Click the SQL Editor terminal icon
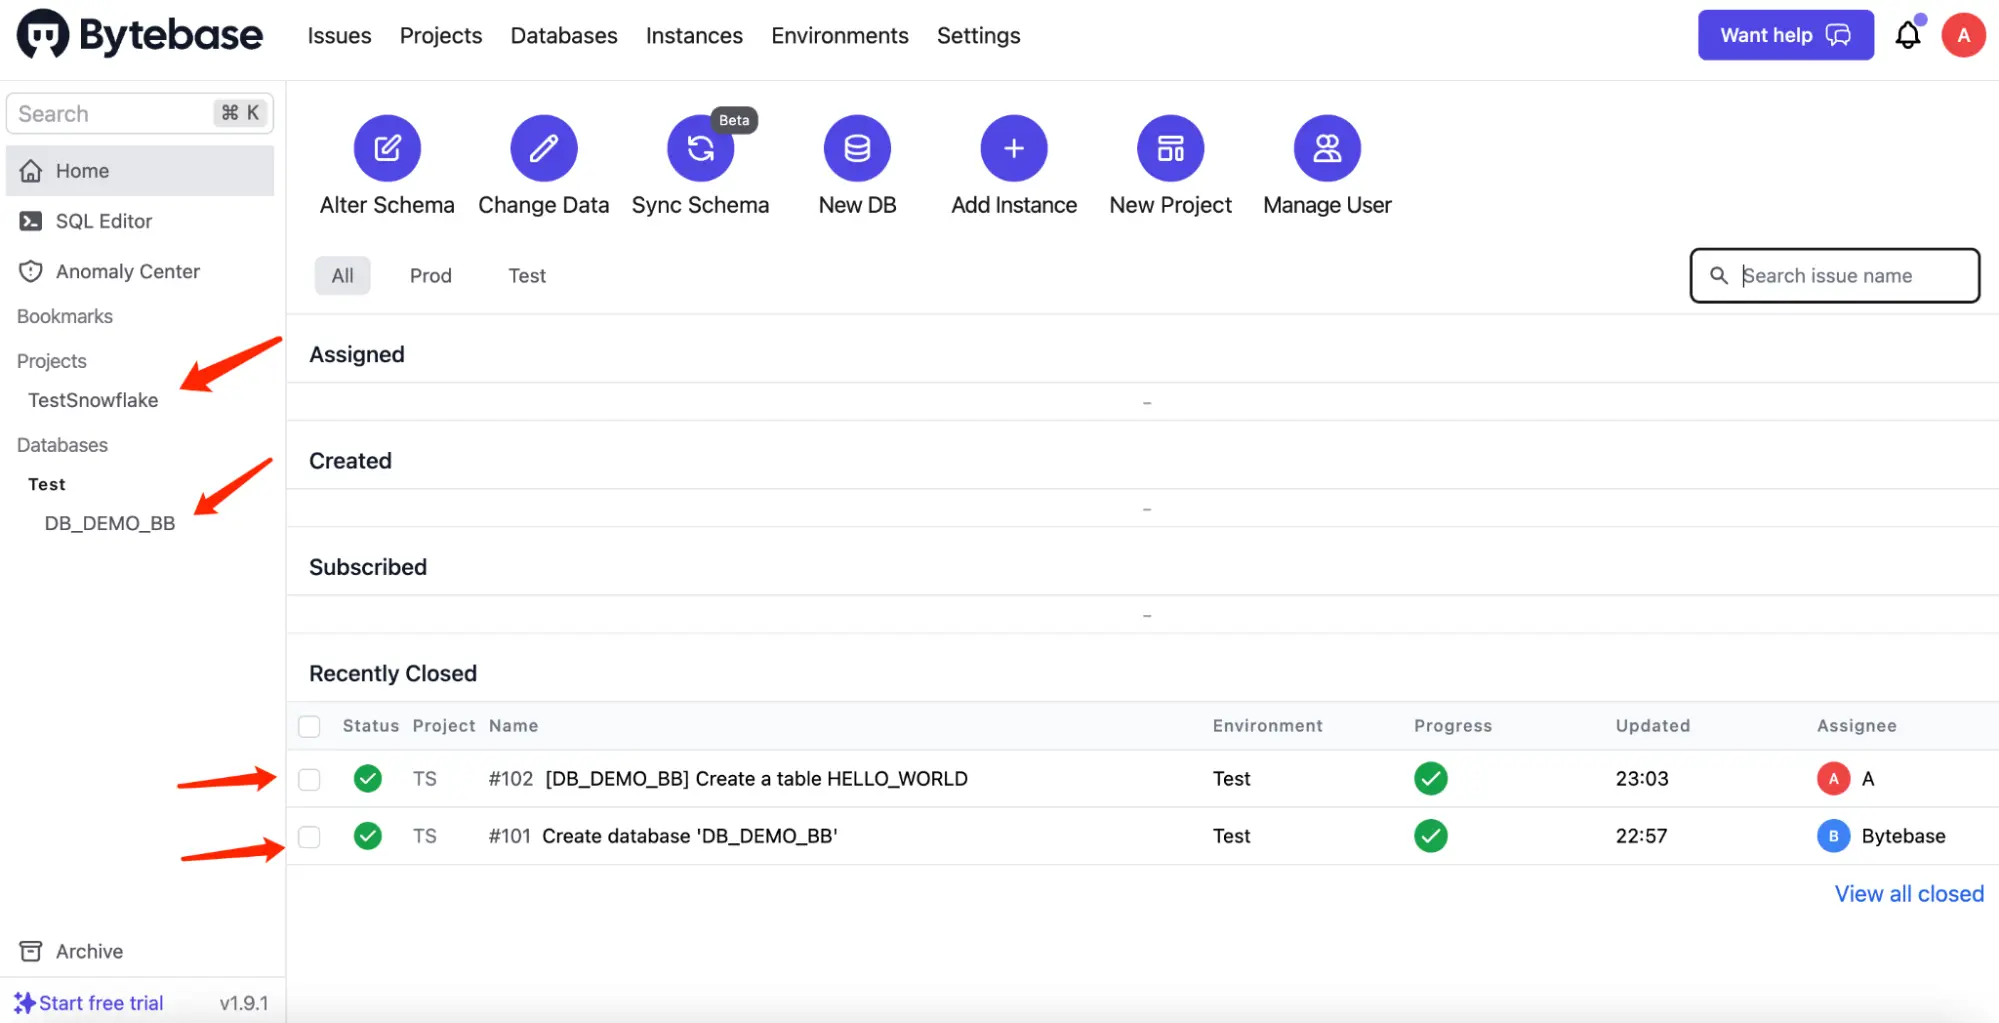The image size is (1999, 1023). [x=31, y=221]
